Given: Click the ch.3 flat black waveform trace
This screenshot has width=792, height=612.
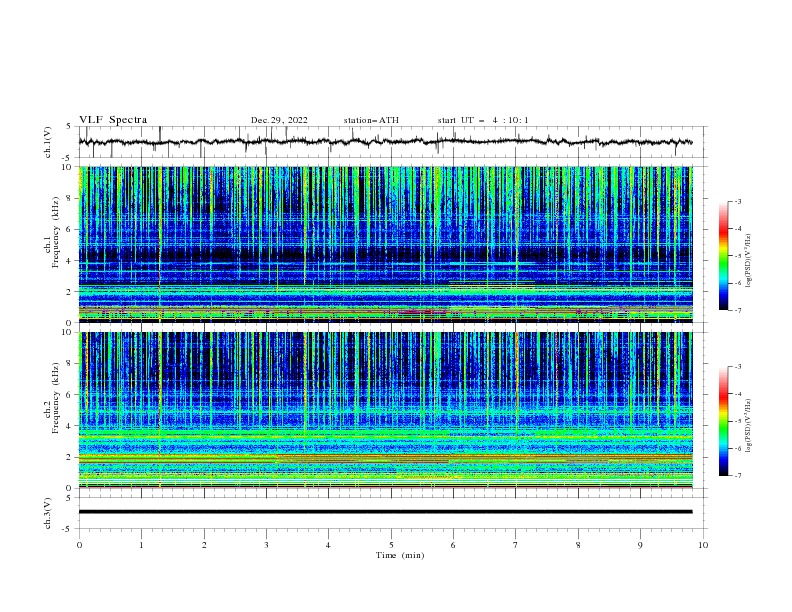Looking at the screenshot, I should point(385,512).
